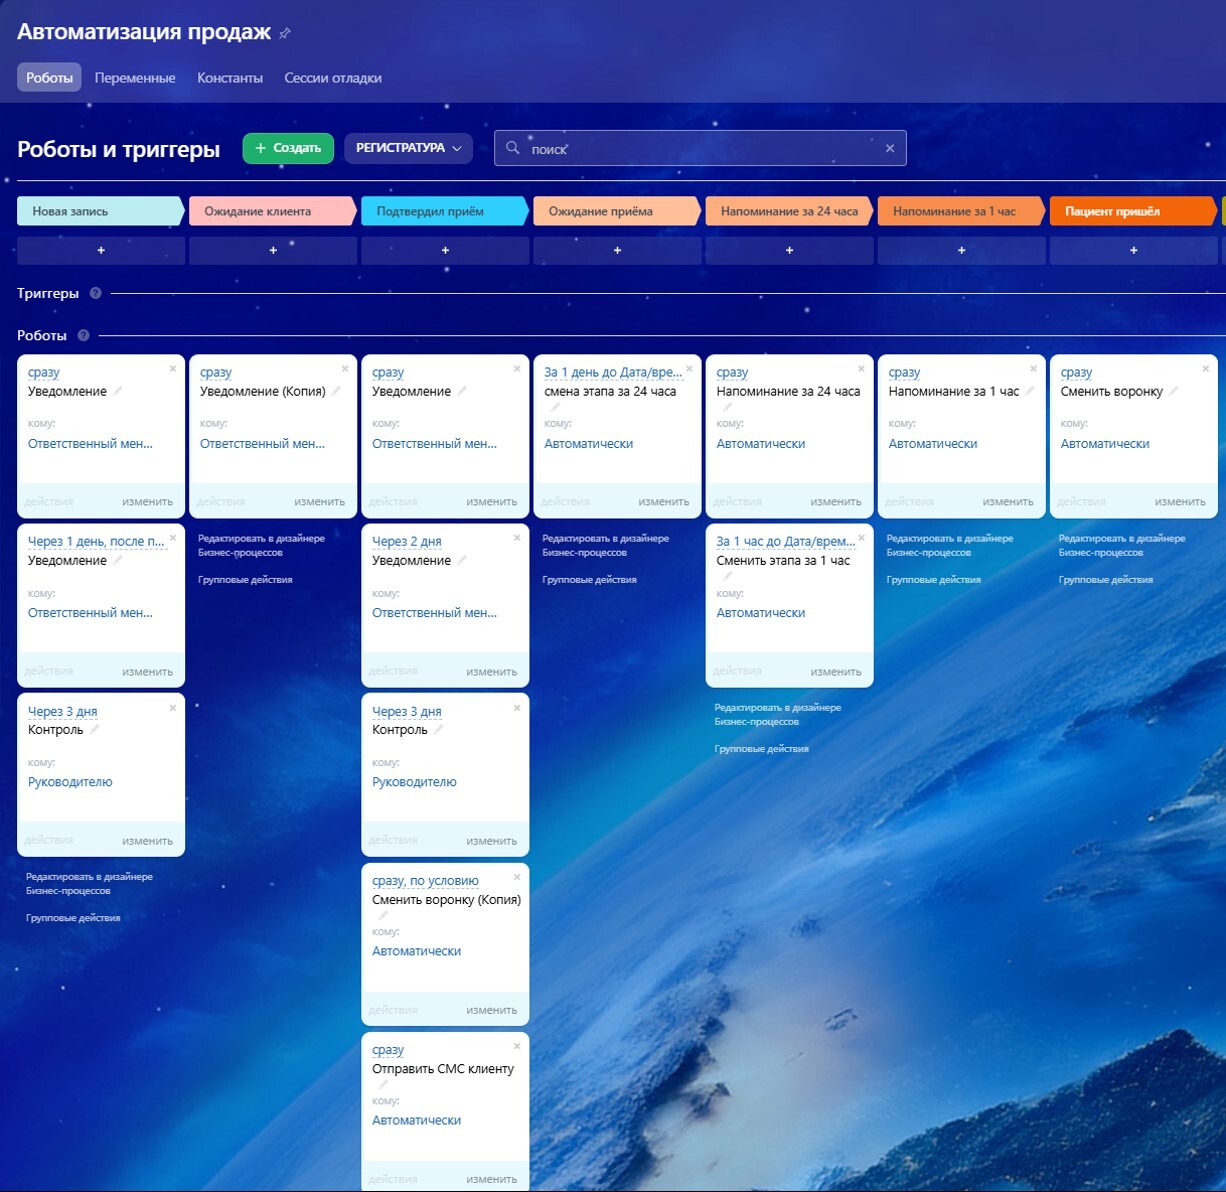Open Групповые действия under Новая запись column
The image size is (1226, 1192).
coord(73,917)
